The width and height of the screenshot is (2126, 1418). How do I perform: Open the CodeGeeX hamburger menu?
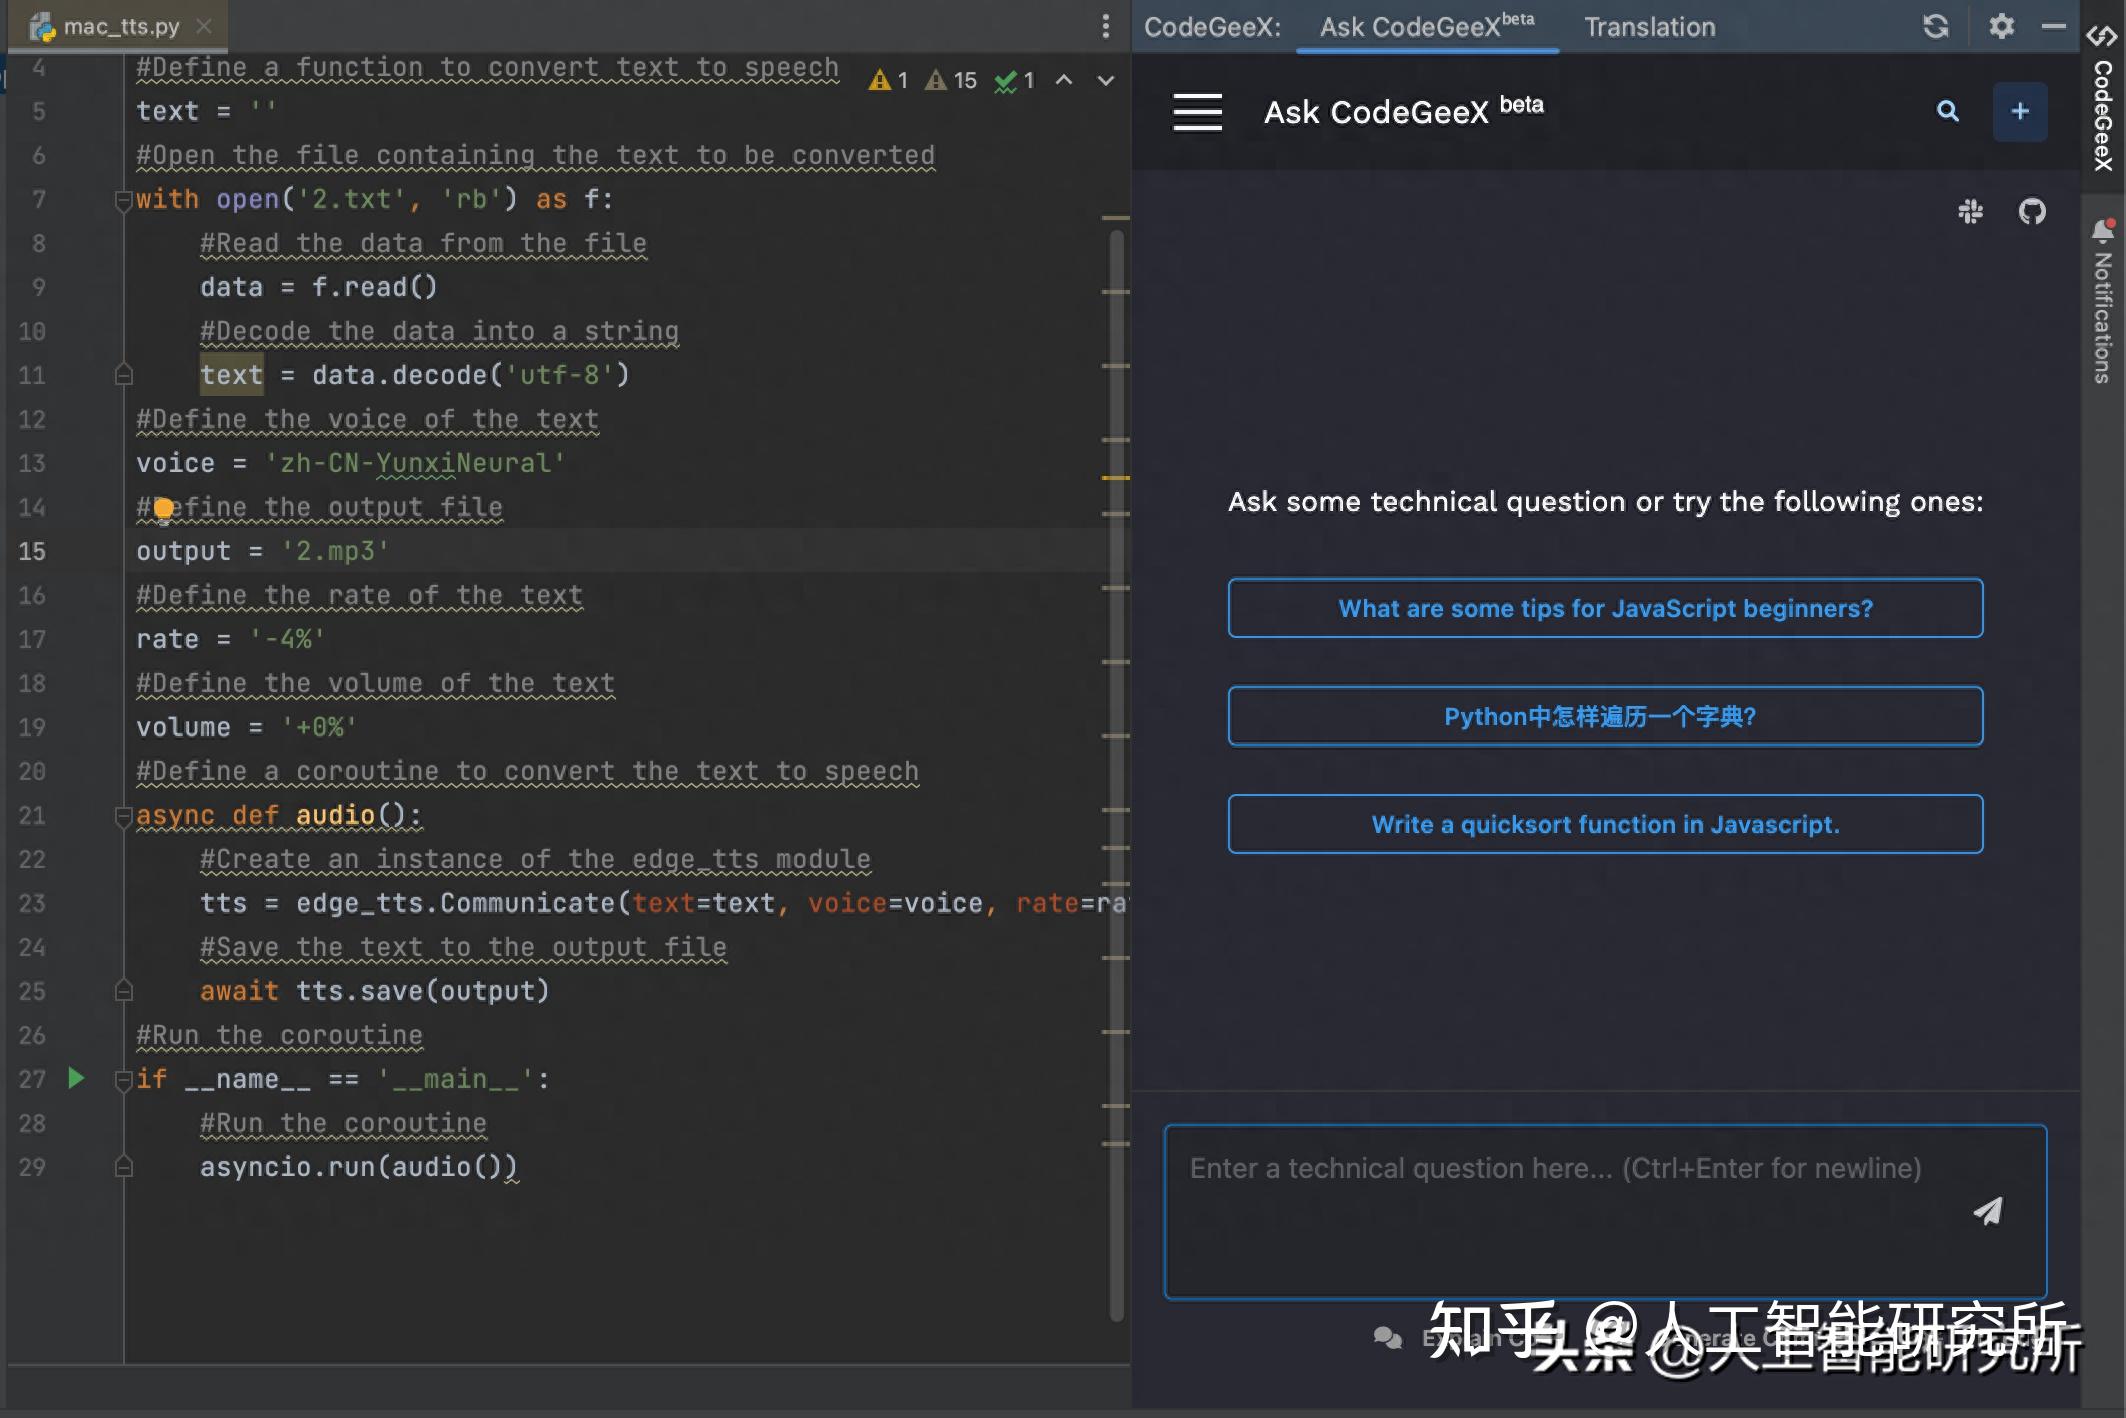tap(1197, 112)
